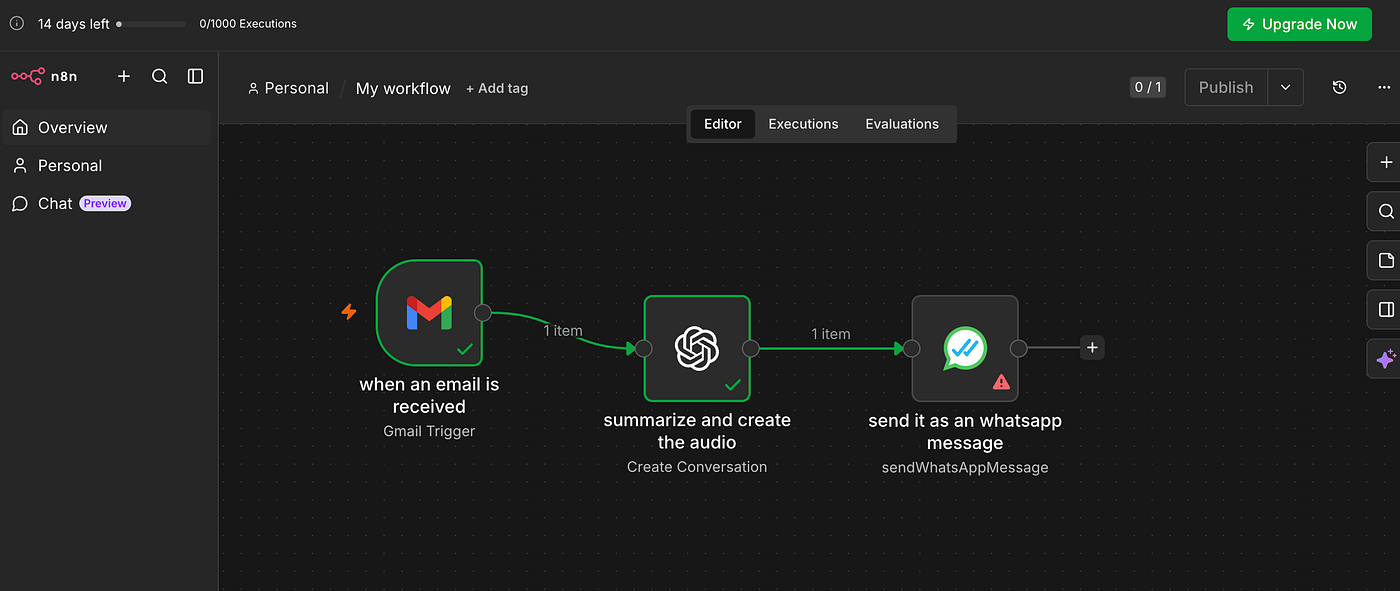This screenshot has width=1400, height=591.
Task: Select the Gmail Trigger node
Action: tap(429, 313)
